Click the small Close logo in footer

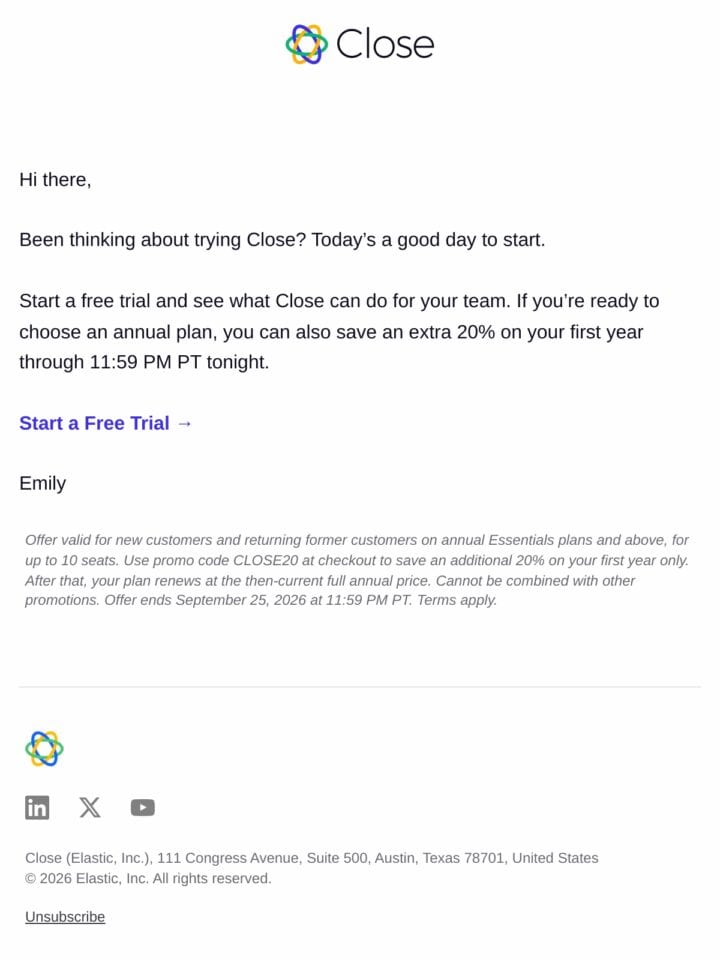coord(44,748)
